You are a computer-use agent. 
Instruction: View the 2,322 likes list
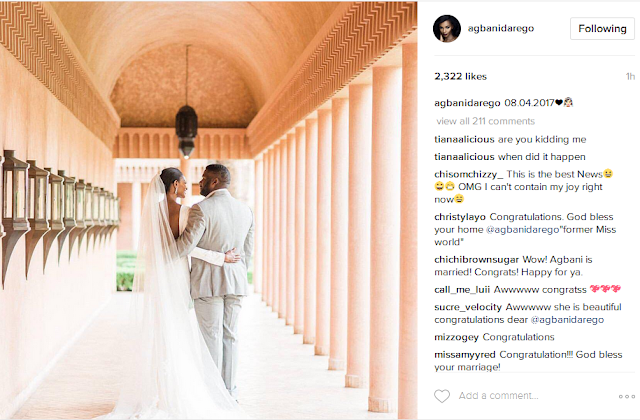(460, 76)
